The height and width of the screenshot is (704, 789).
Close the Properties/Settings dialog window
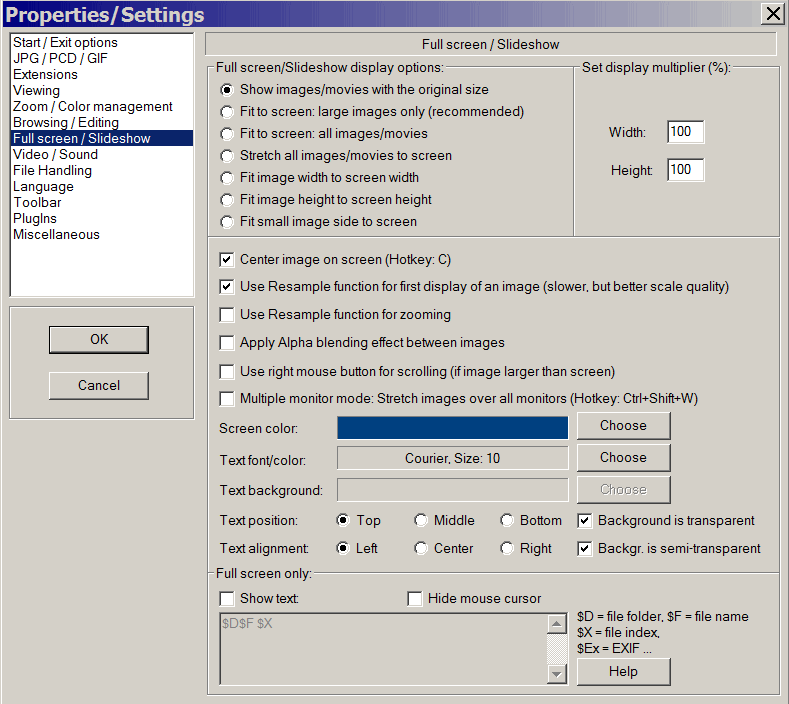pyautogui.click(x=772, y=14)
